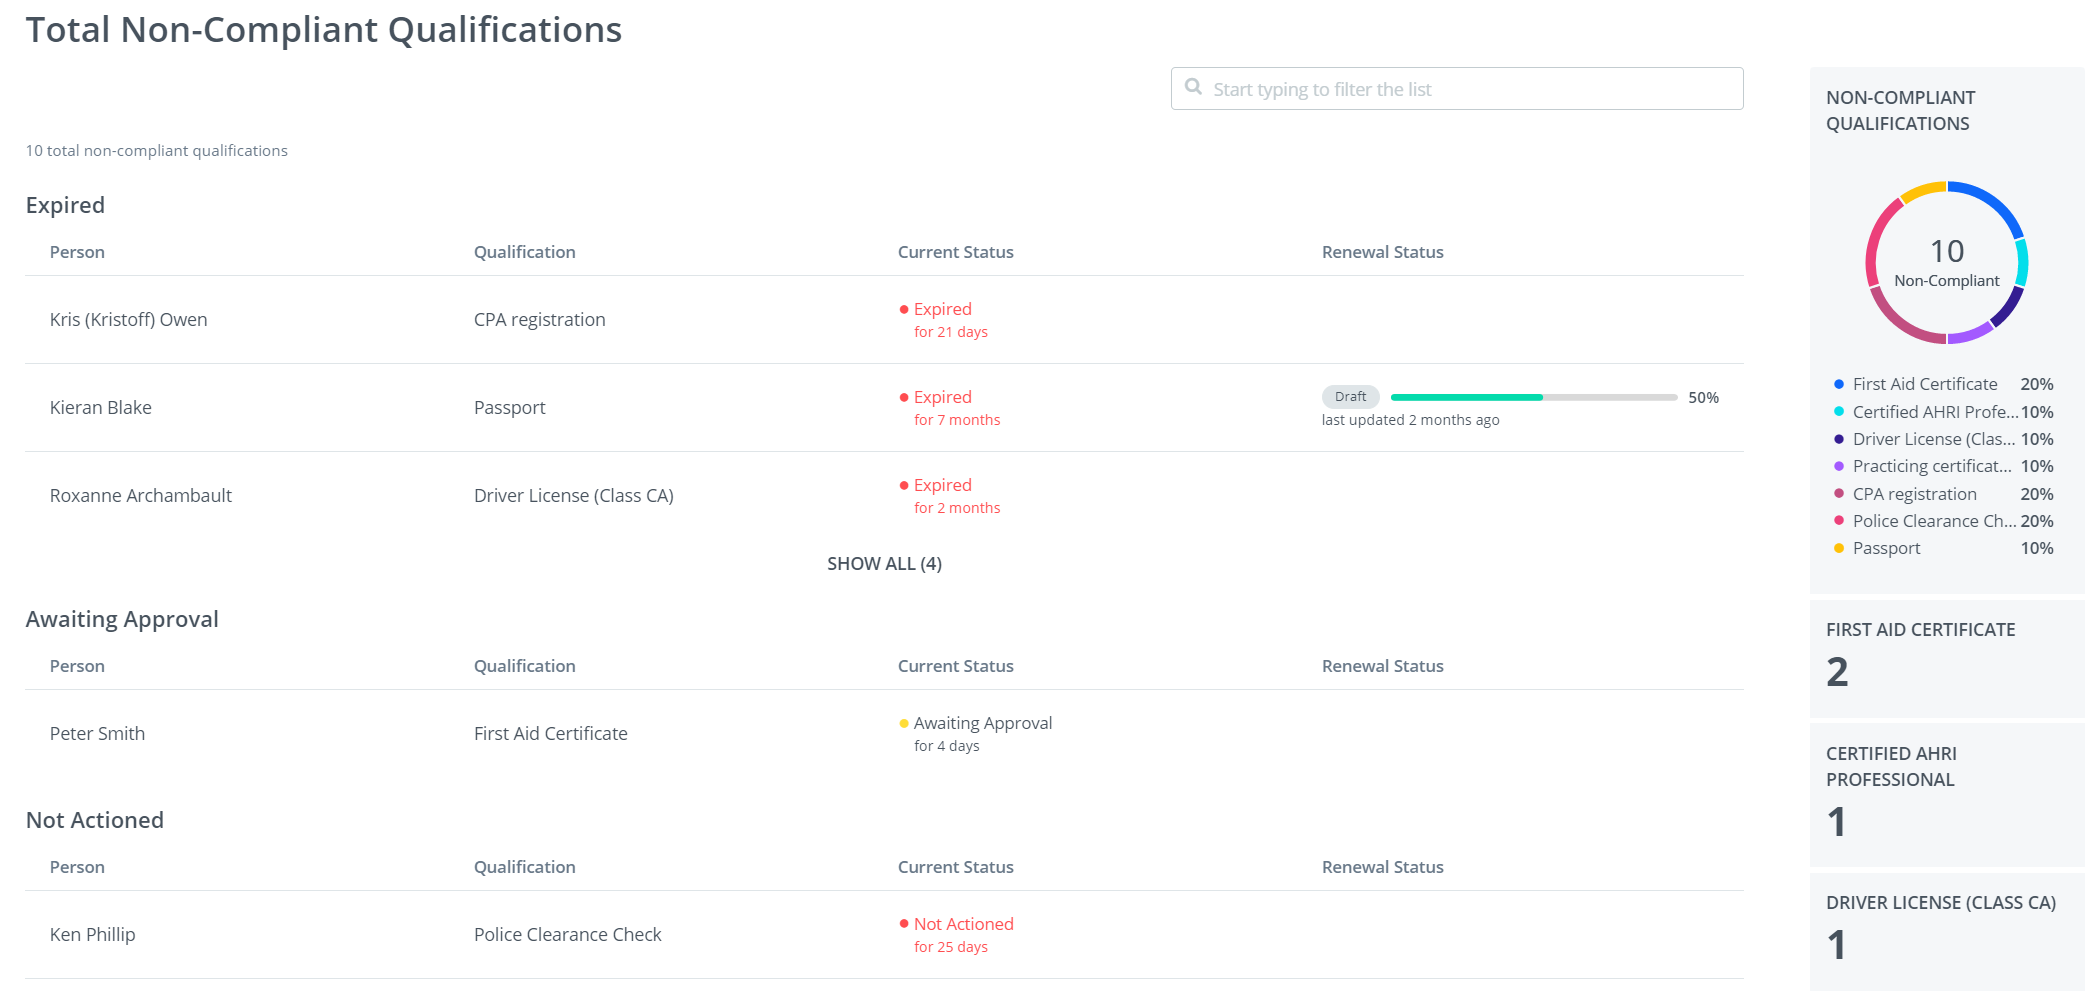
Task: Open Ken Phillip's Police Clearance Check
Action: [x=567, y=935]
